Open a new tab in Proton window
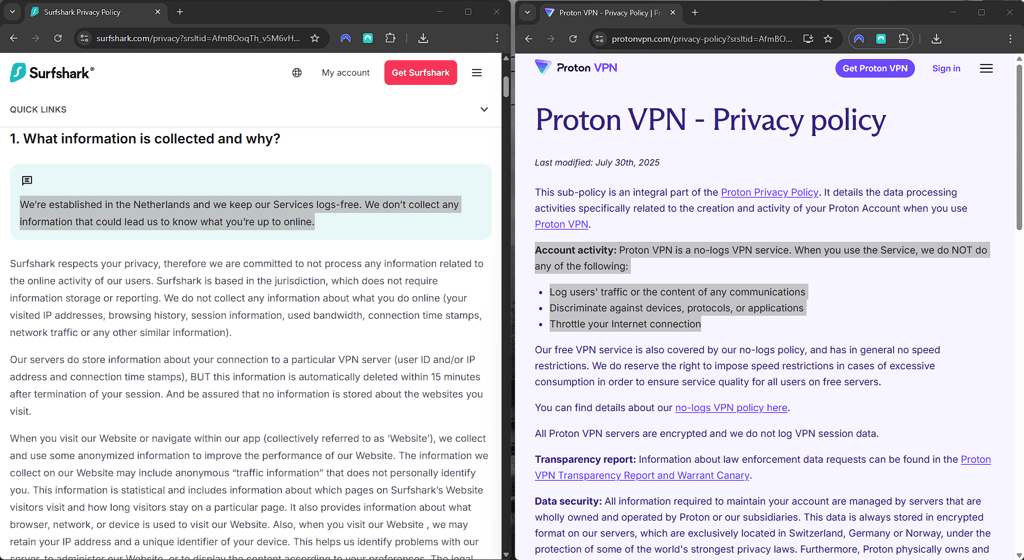This screenshot has height=560, width=1024. (x=695, y=12)
